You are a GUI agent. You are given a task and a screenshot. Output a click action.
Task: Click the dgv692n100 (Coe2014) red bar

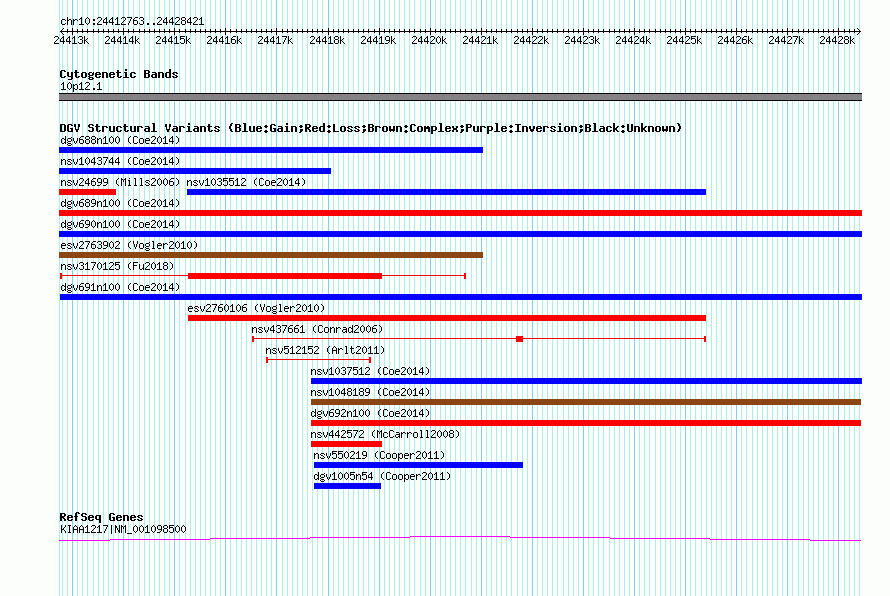586,423
